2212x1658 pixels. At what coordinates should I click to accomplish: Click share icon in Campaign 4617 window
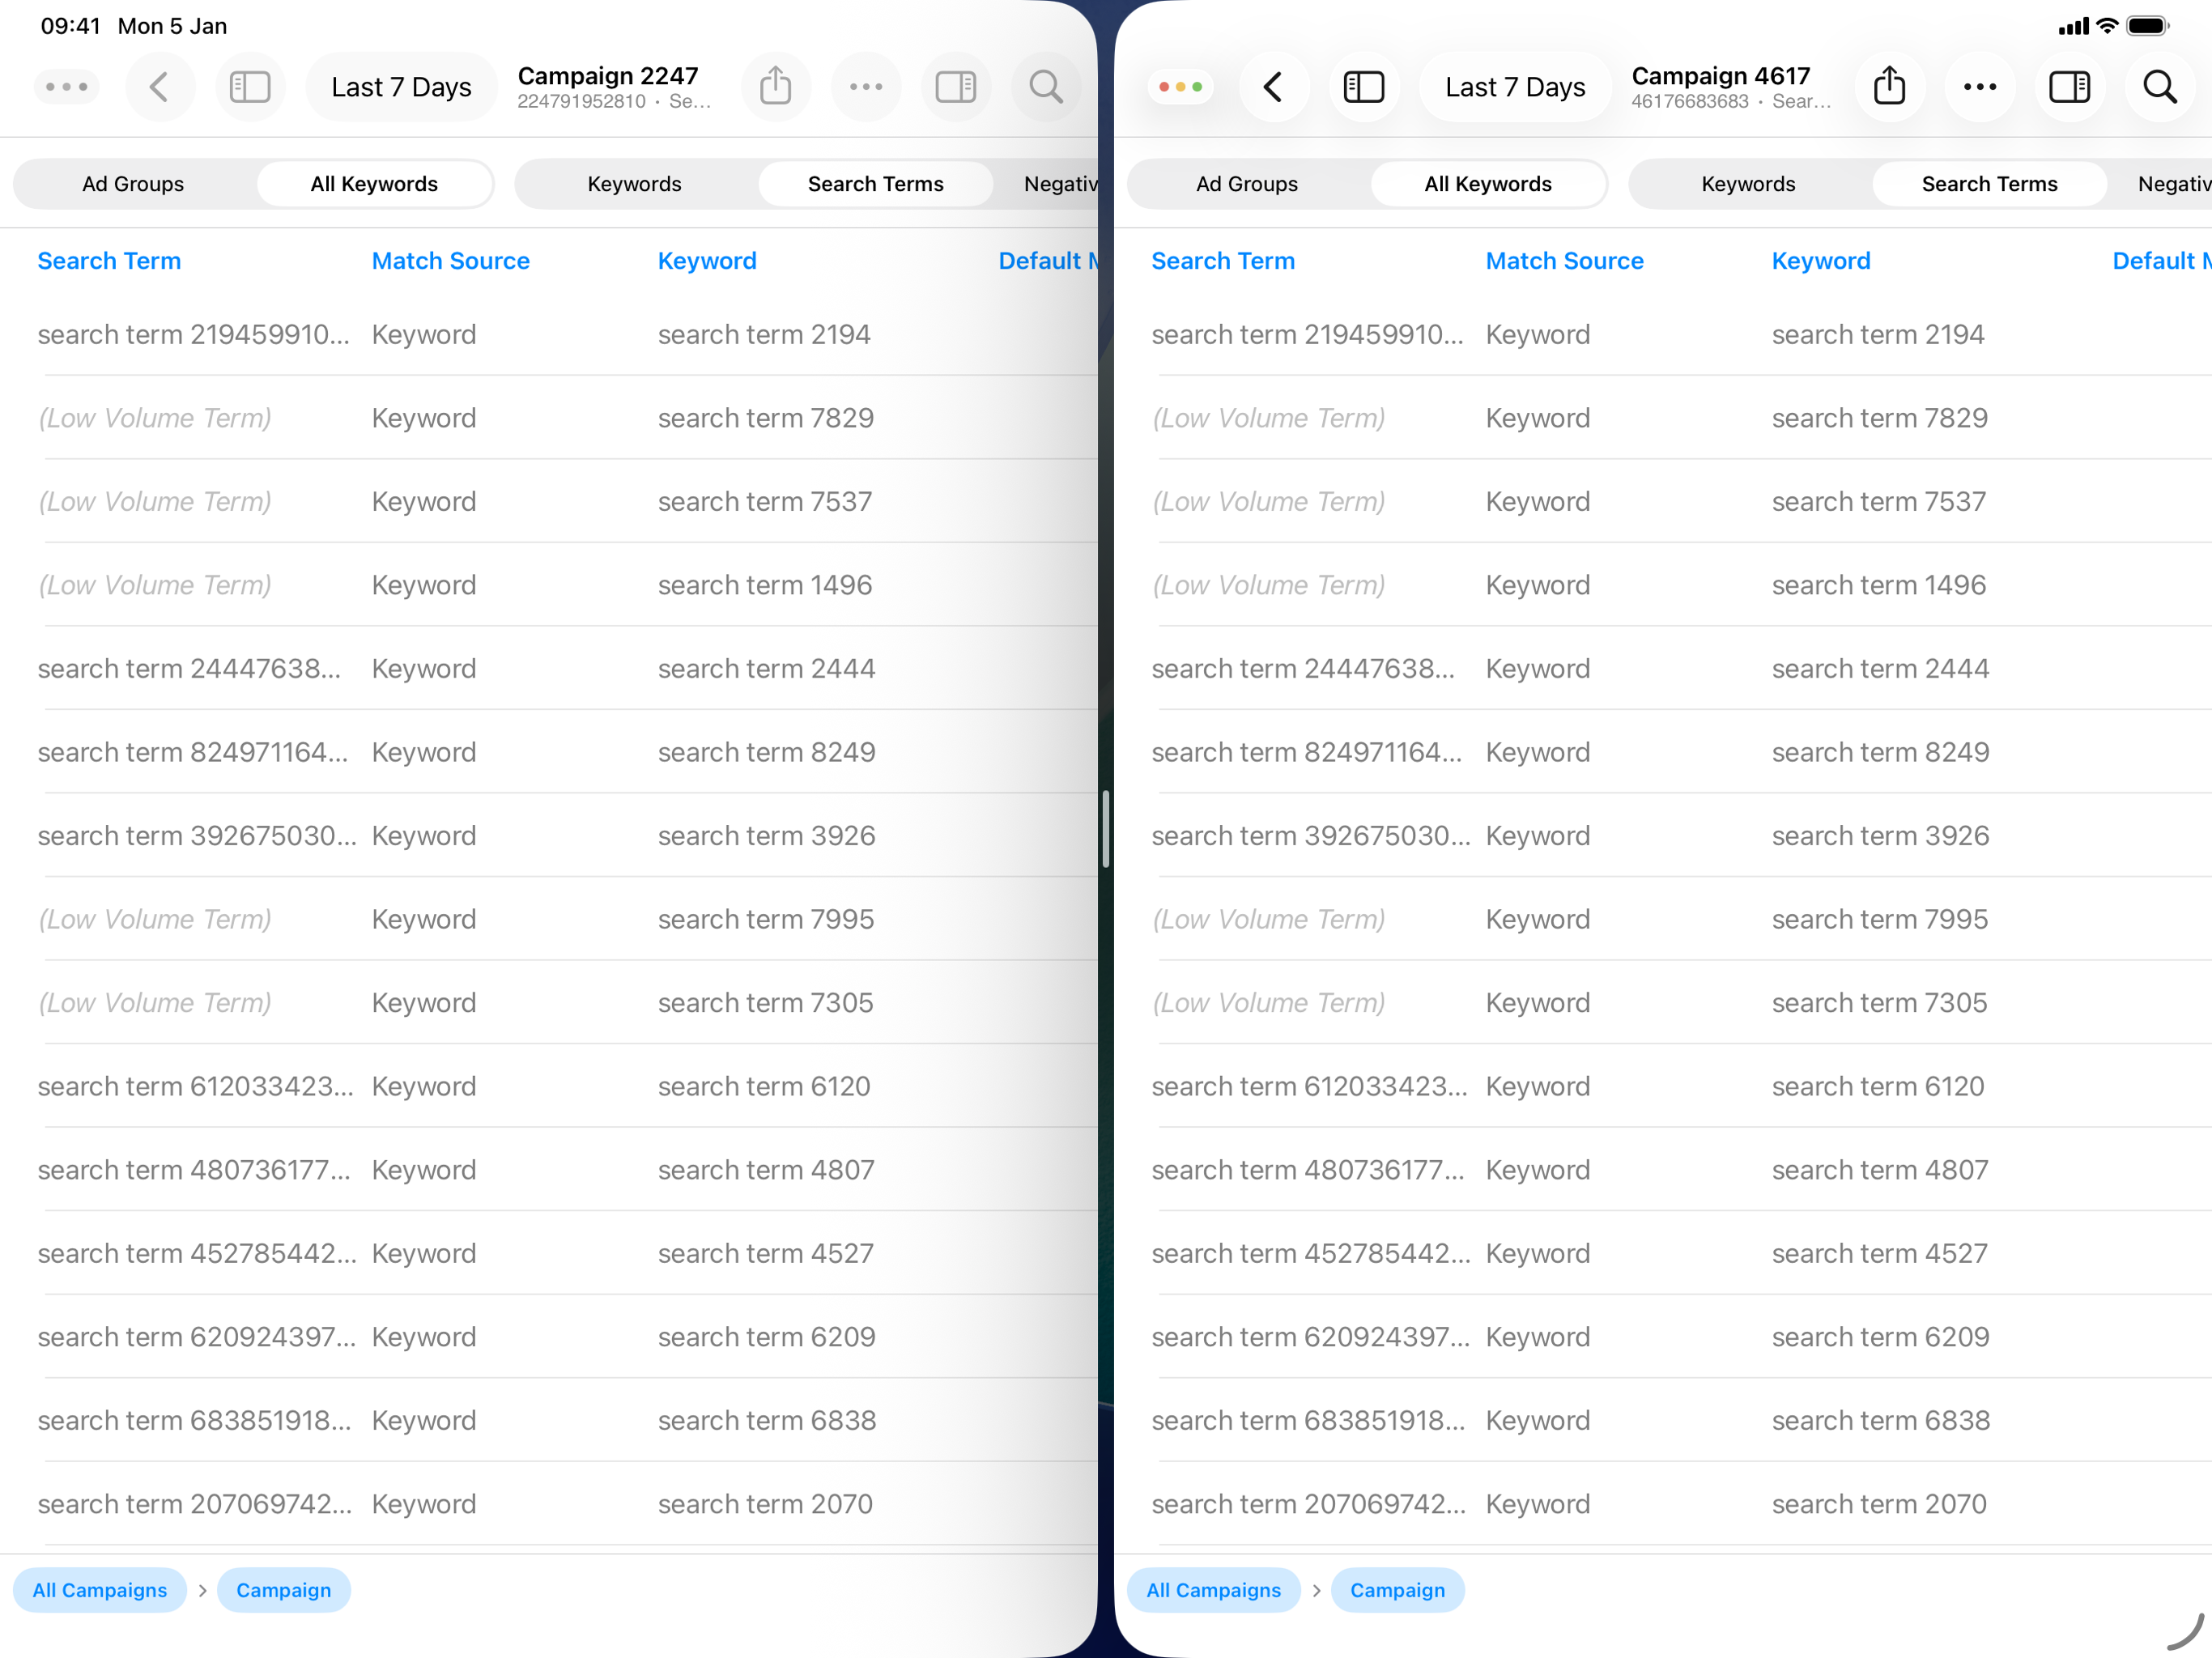(1888, 87)
